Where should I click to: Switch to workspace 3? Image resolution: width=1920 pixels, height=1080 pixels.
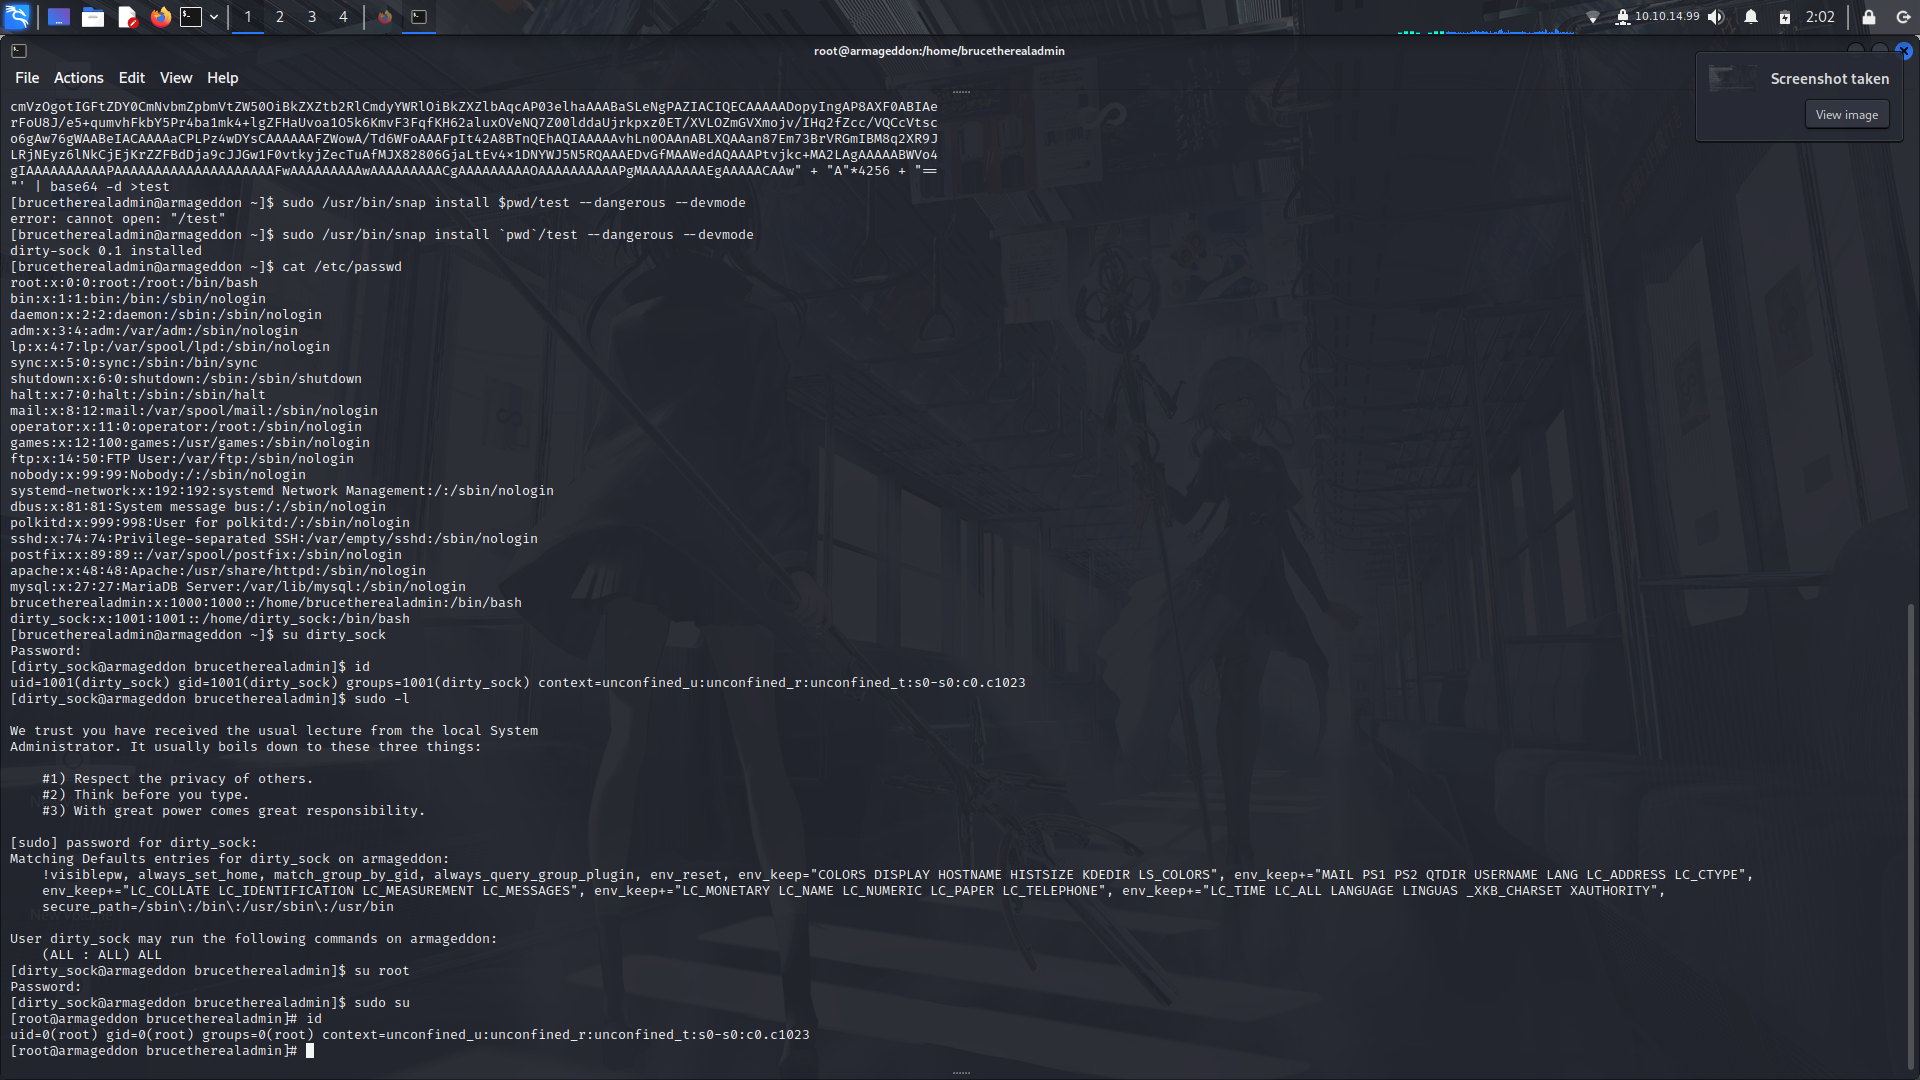[x=311, y=17]
